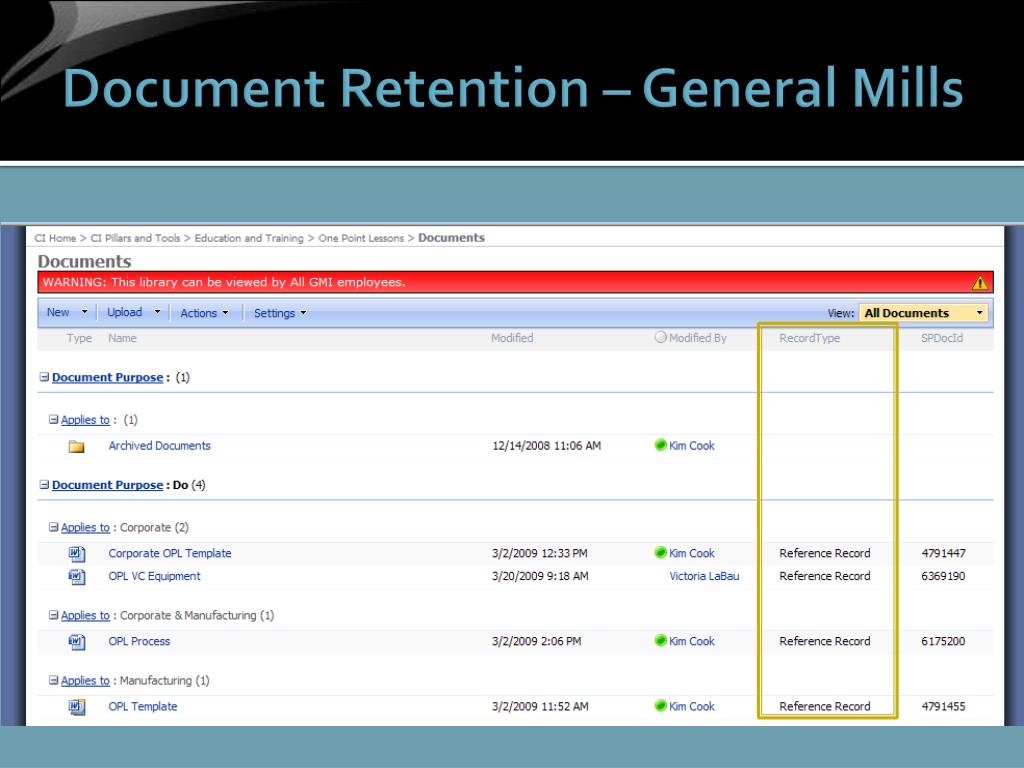Open the New dropdown menu
This screenshot has height=768, width=1024.
coord(67,313)
